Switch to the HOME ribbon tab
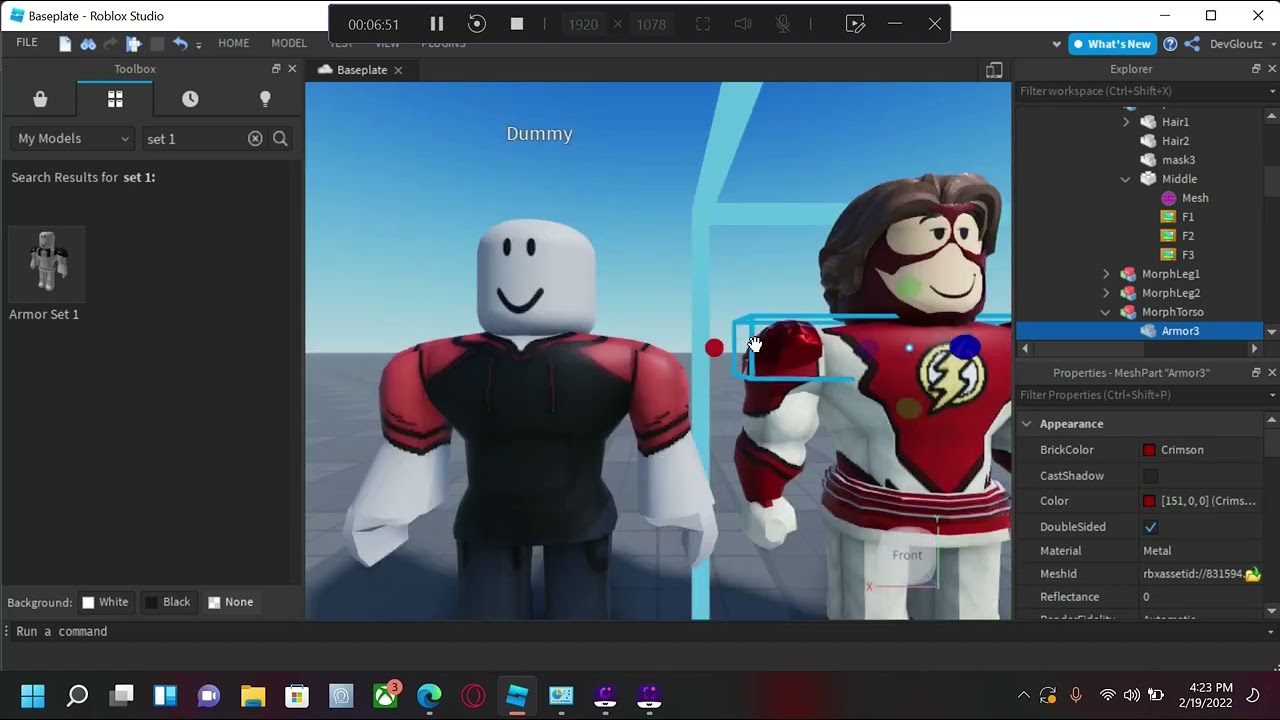The height and width of the screenshot is (720, 1280). pos(234,43)
